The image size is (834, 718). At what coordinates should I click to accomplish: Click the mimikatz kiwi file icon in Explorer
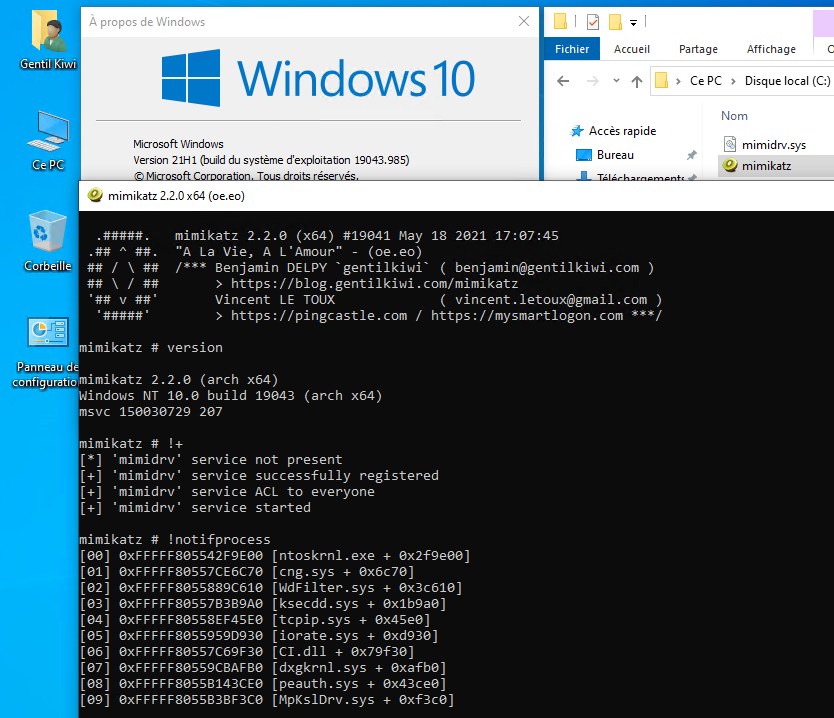tap(730, 165)
